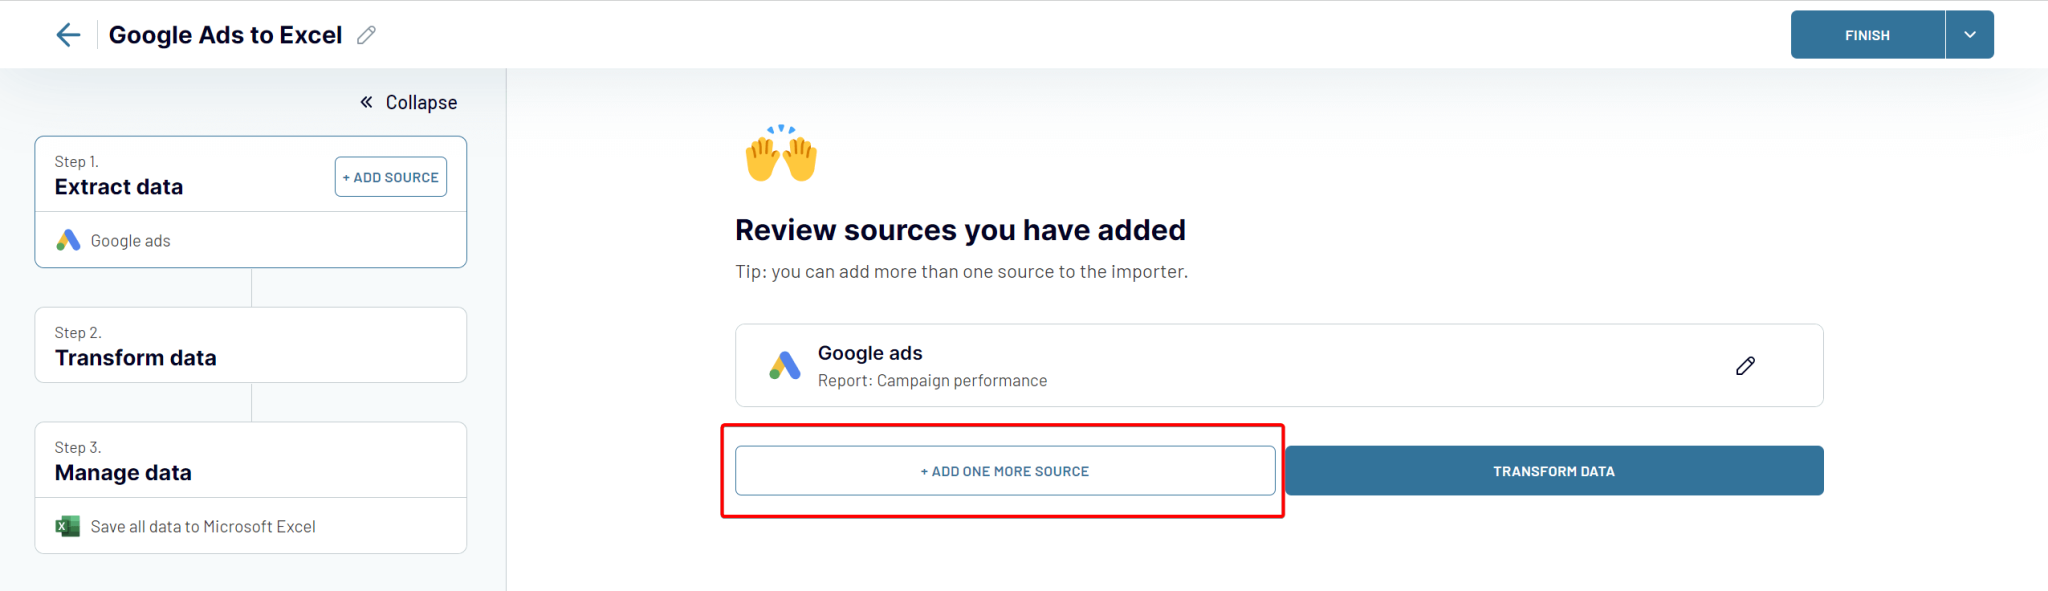Viewport: 2048px width, 591px height.
Task: Click the raised hands emoji
Action: 781,153
